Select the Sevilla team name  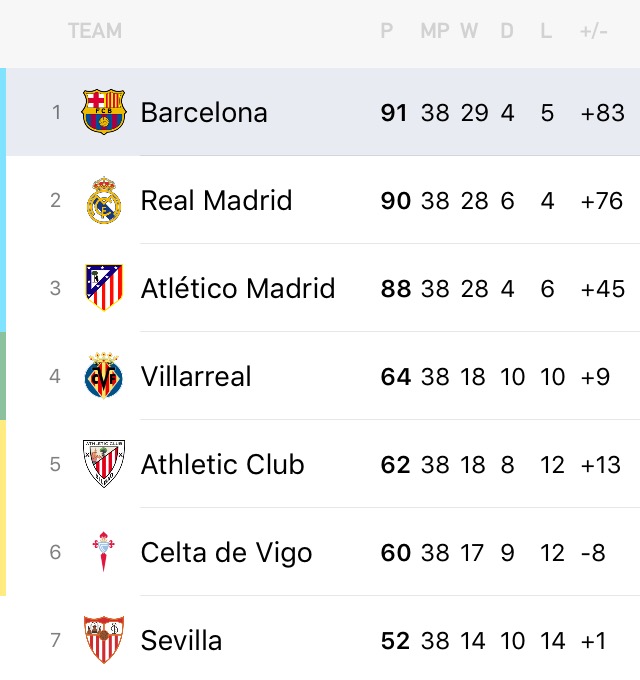pyautogui.click(x=181, y=641)
